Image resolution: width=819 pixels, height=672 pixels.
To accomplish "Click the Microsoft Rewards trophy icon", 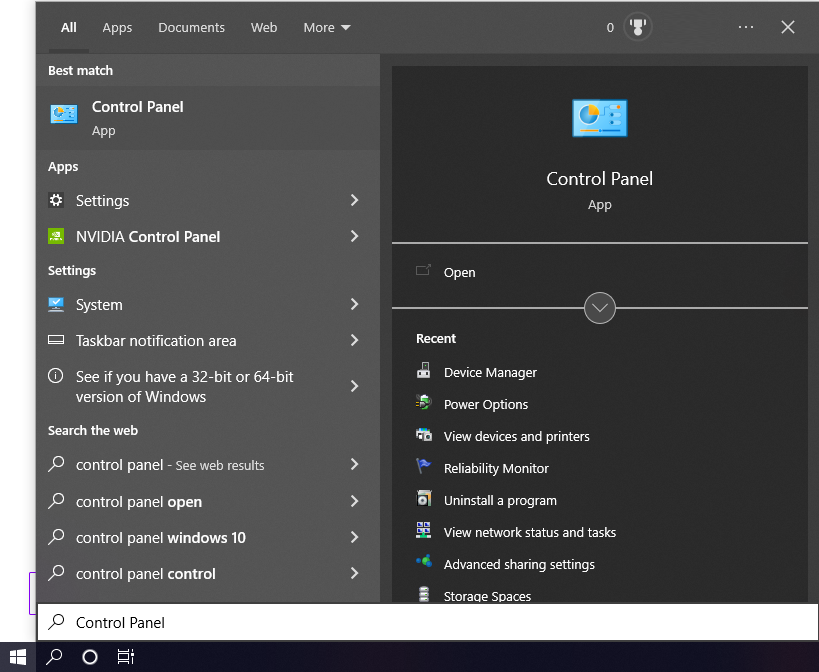I will [x=637, y=27].
